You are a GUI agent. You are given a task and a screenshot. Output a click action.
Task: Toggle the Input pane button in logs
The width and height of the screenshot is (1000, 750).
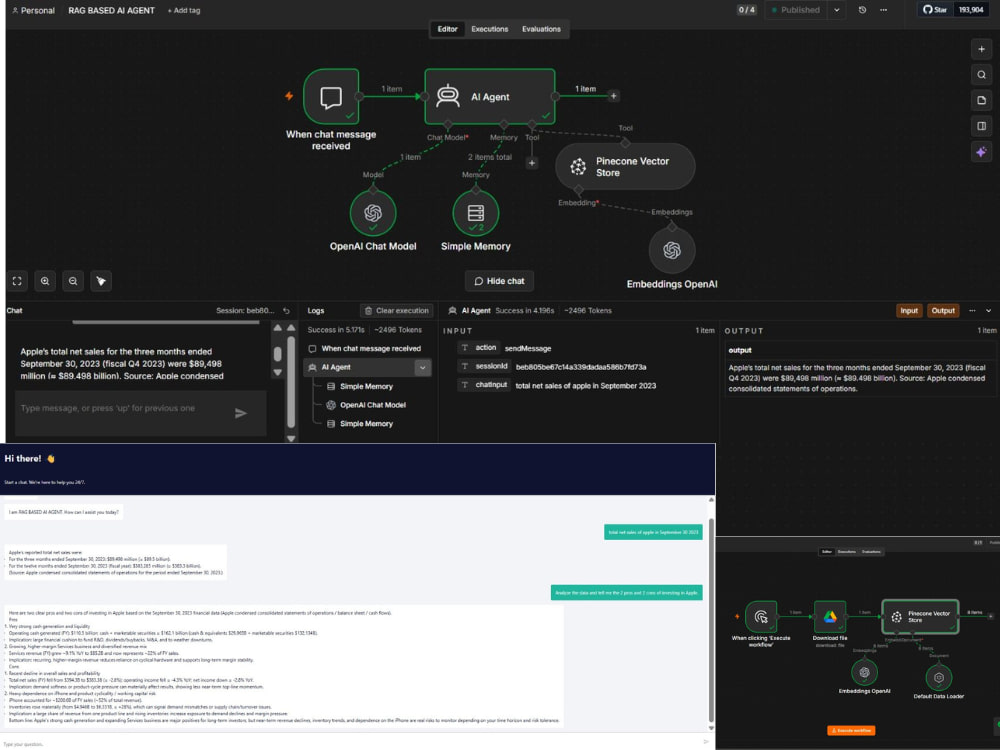tap(909, 311)
